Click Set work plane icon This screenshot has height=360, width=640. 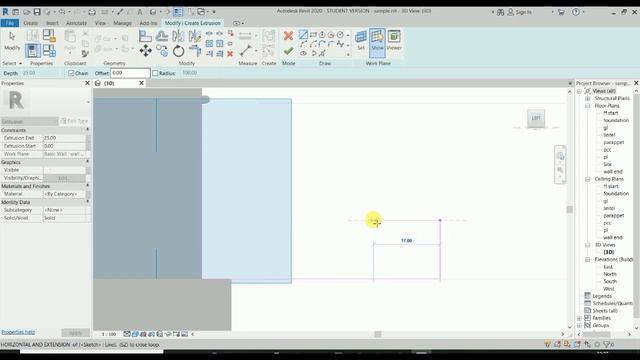[361, 40]
